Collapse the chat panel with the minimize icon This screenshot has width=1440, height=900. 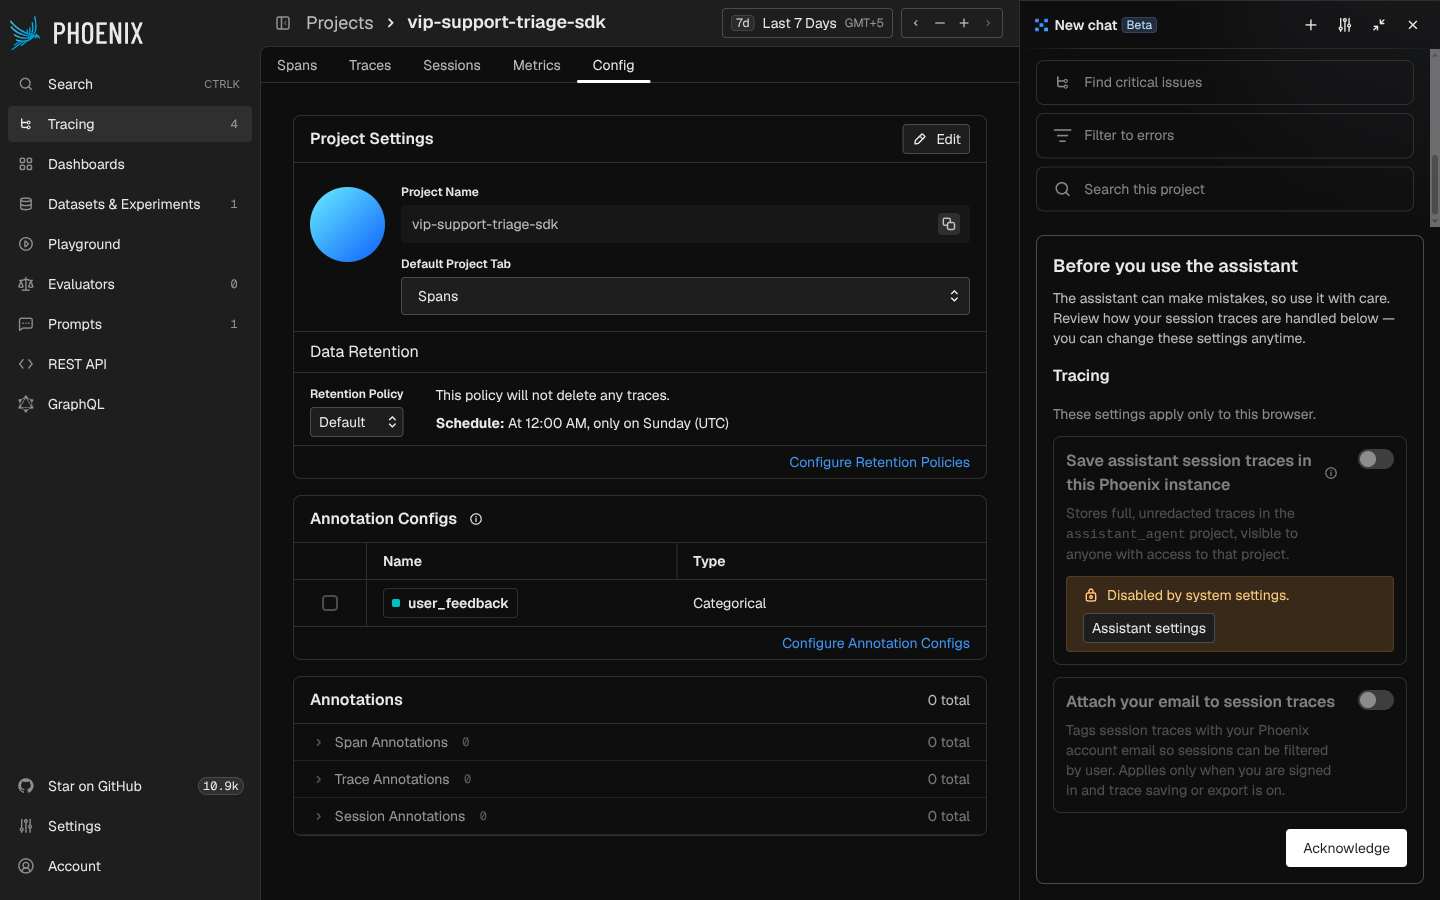pyautogui.click(x=1379, y=25)
